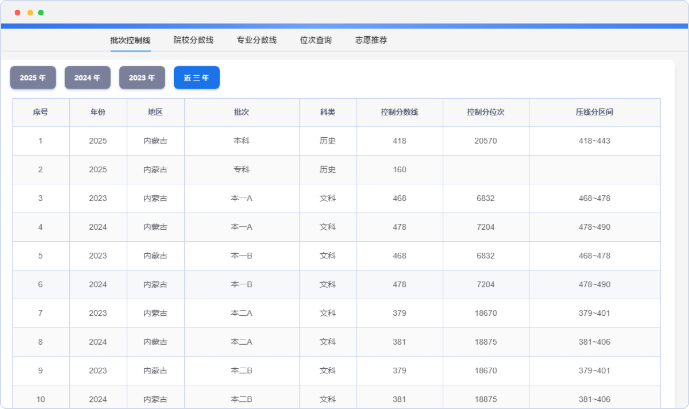This screenshot has width=689, height=409.
Task: Select the 志愿推荐 tab
Action: (x=371, y=40)
